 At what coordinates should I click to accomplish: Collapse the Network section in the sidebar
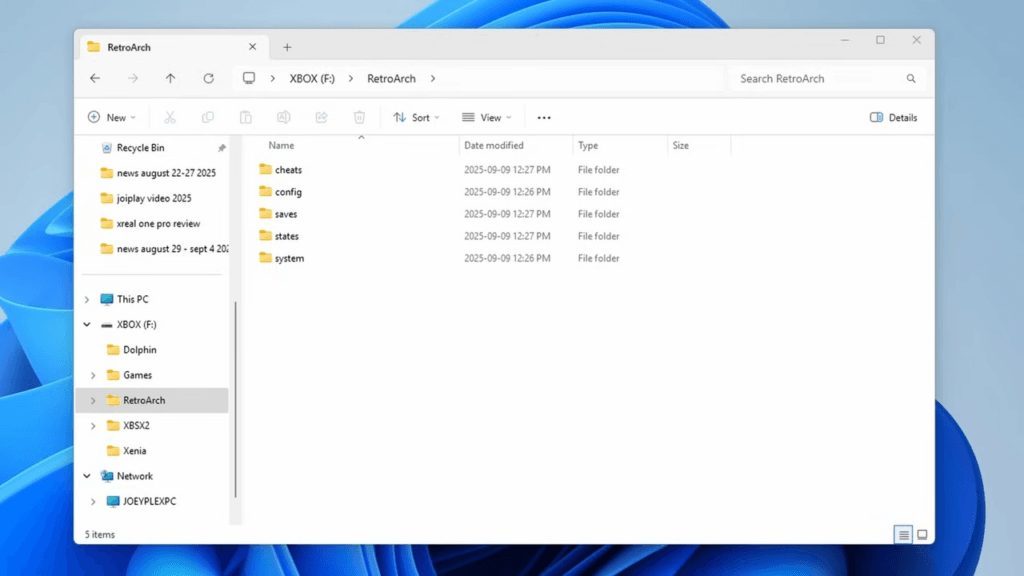click(x=87, y=476)
